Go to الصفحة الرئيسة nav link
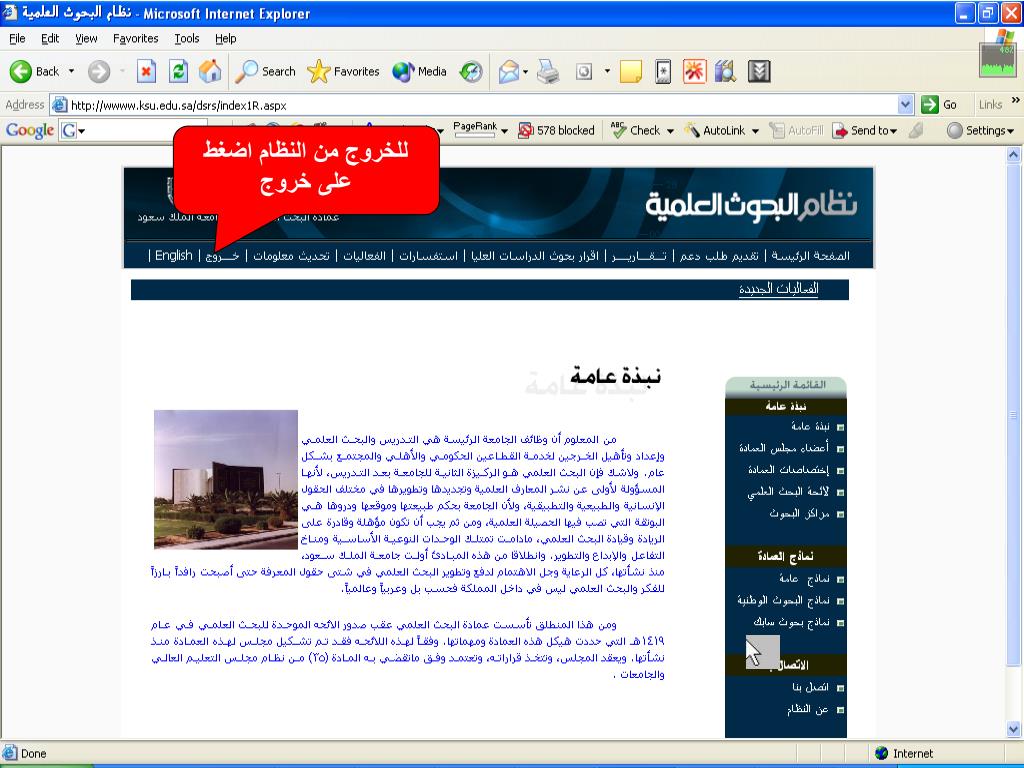This screenshot has width=1024, height=768. click(810, 255)
